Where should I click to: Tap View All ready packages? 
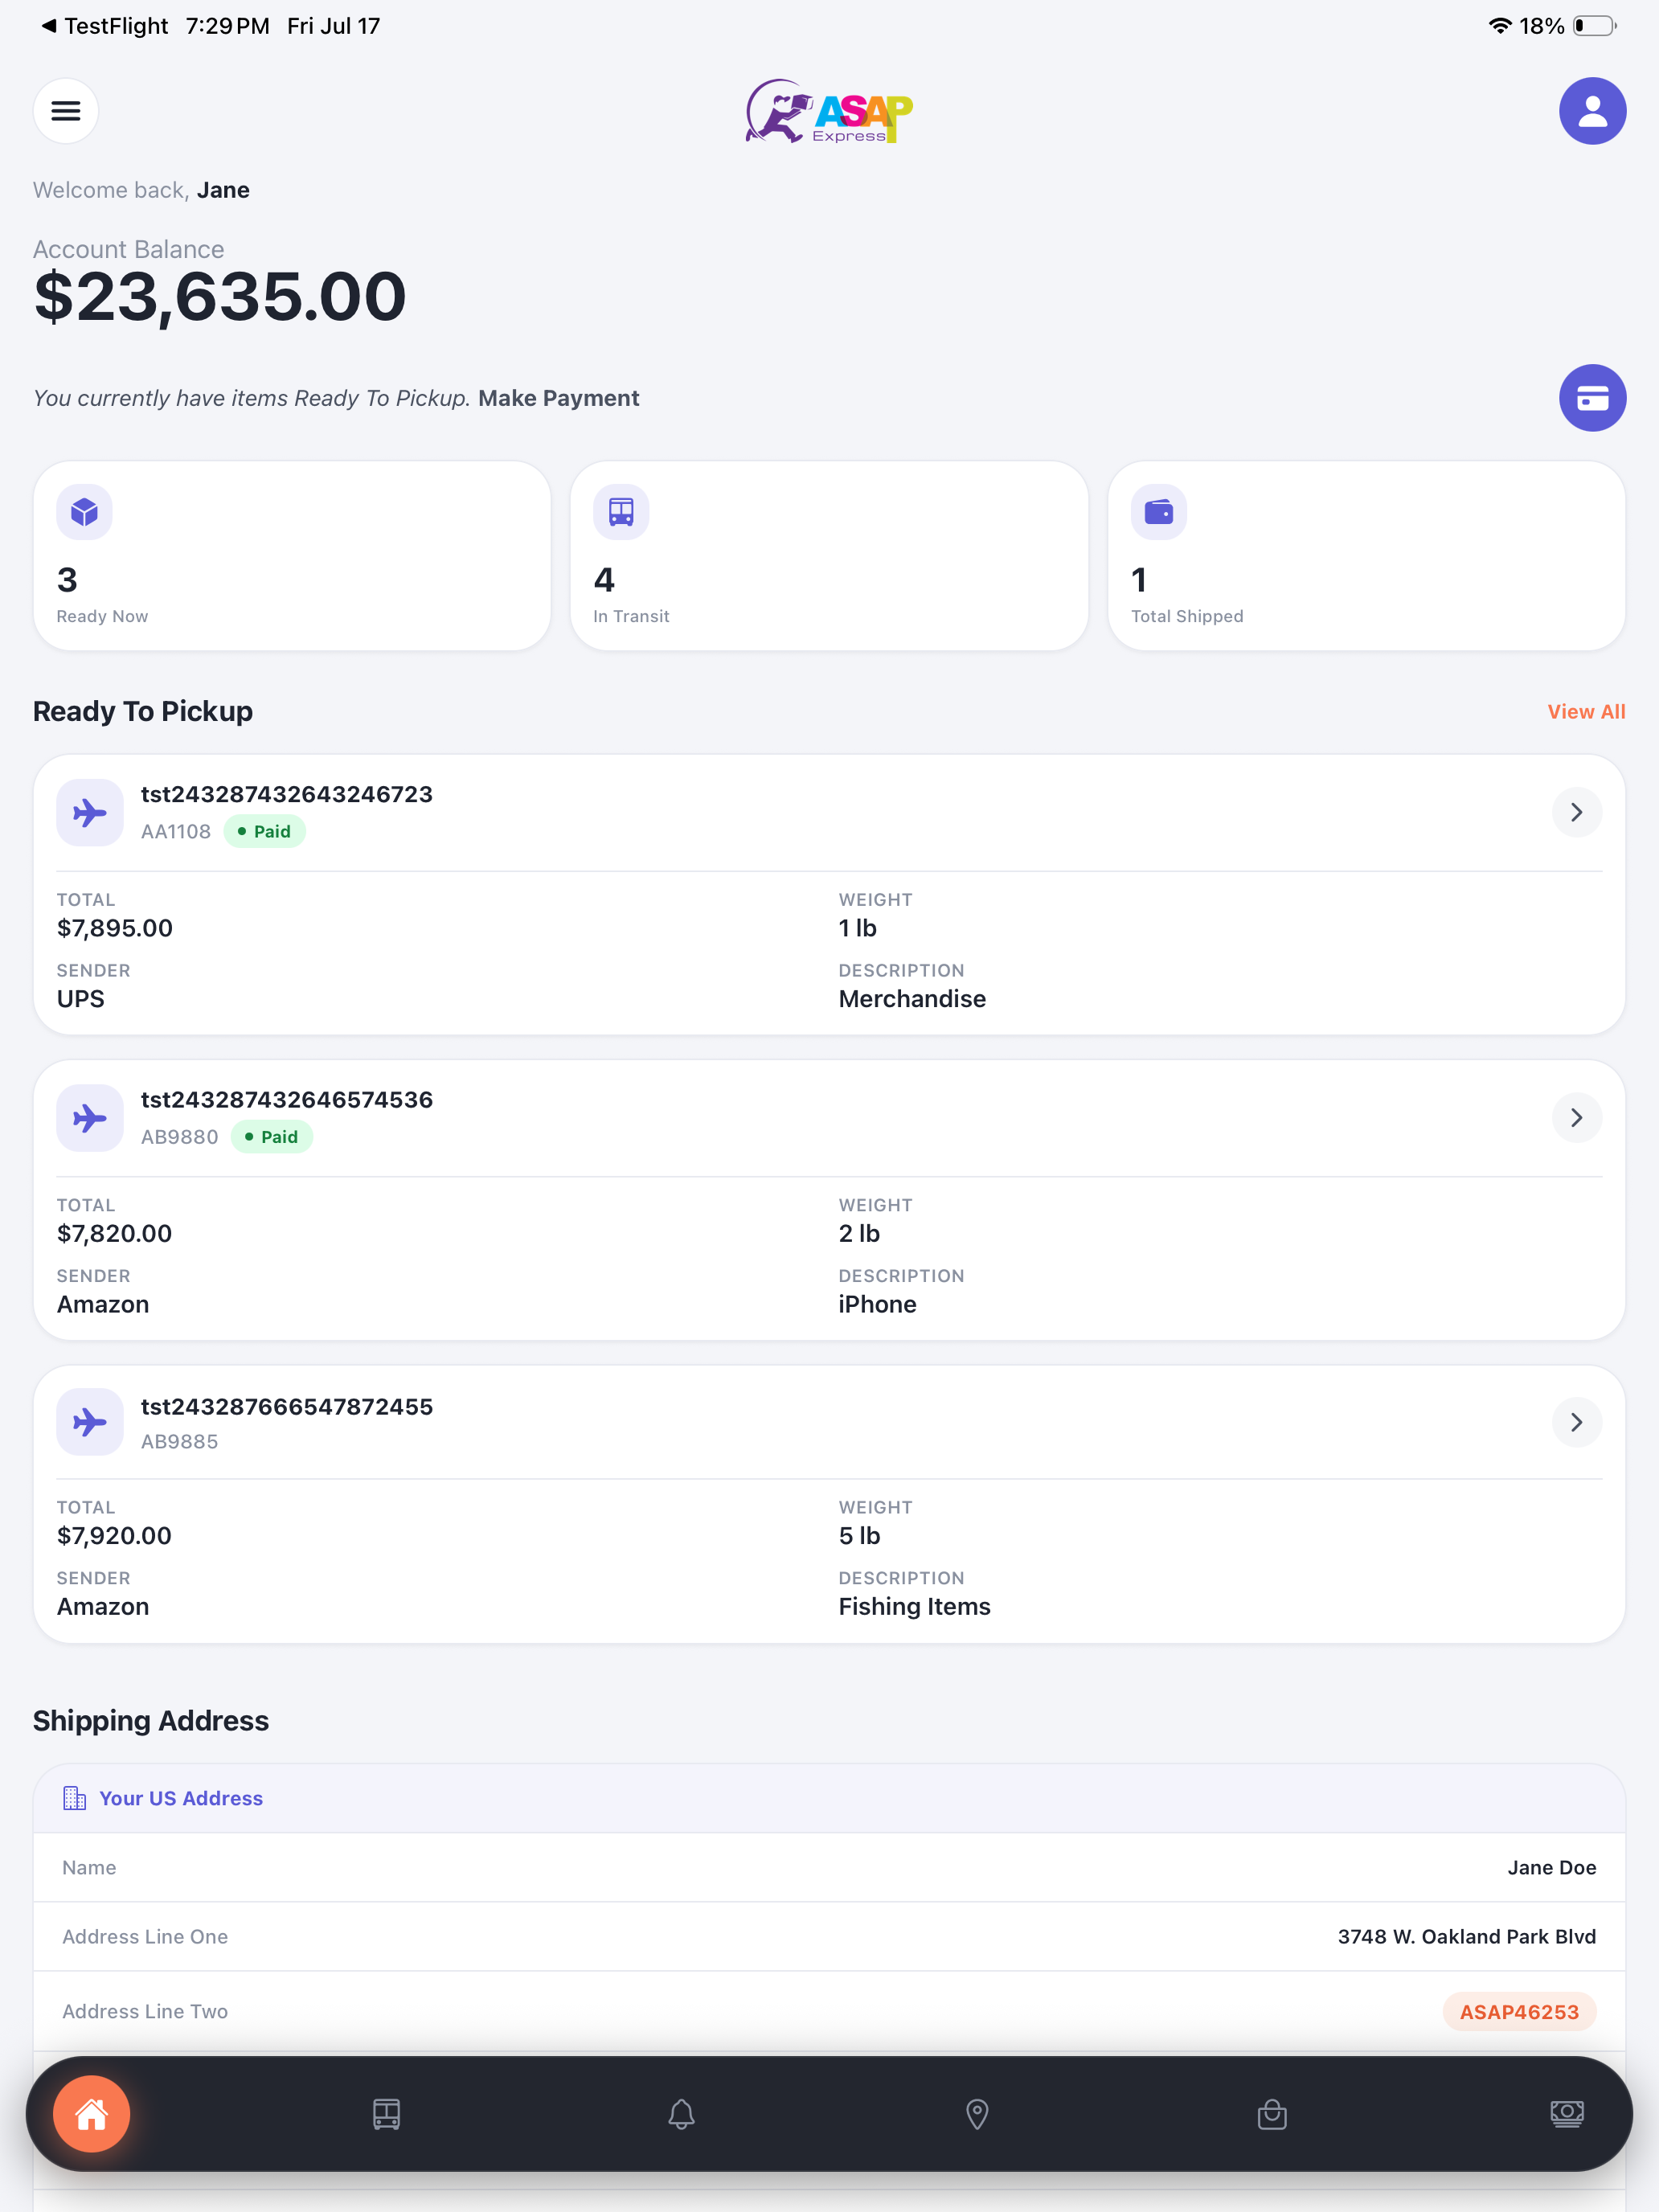tap(1586, 712)
